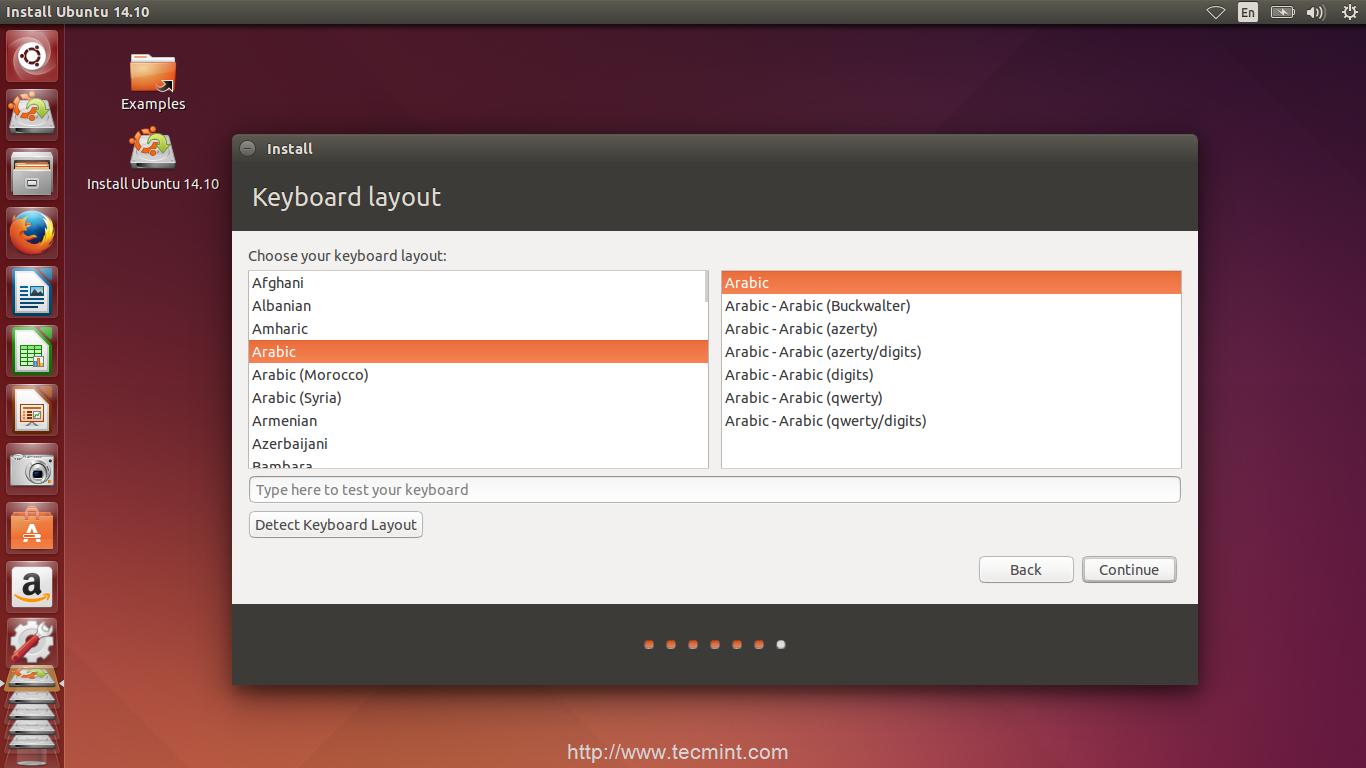Select Arabic in the language list
The width and height of the screenshot is (1366, 768).
pyautogui.click(x=478, y=352)
